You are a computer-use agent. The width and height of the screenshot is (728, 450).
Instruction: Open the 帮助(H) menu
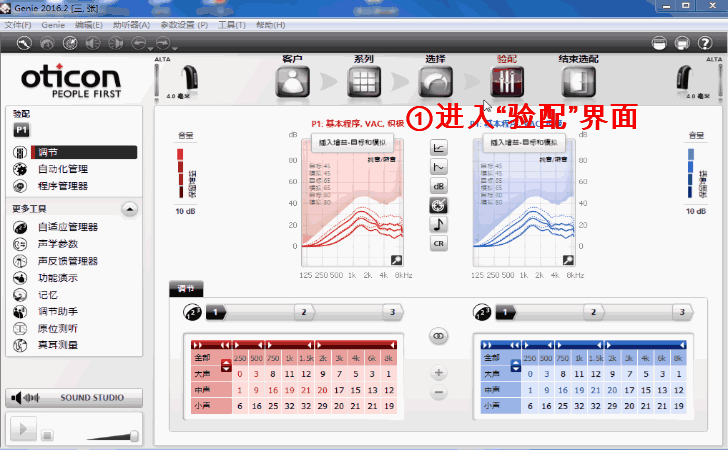(271, 25)
